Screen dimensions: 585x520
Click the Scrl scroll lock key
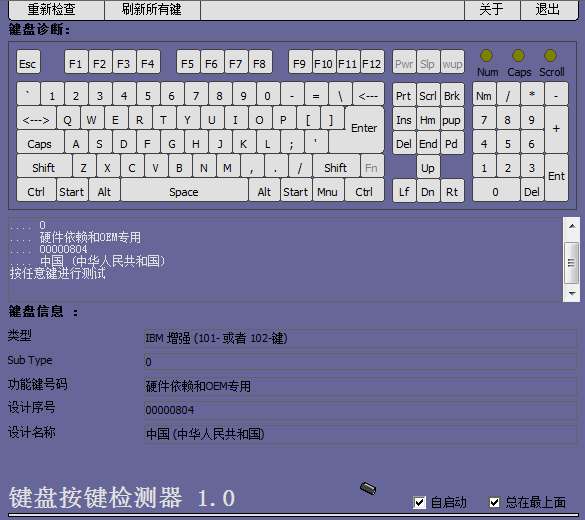tap(428, 94)
